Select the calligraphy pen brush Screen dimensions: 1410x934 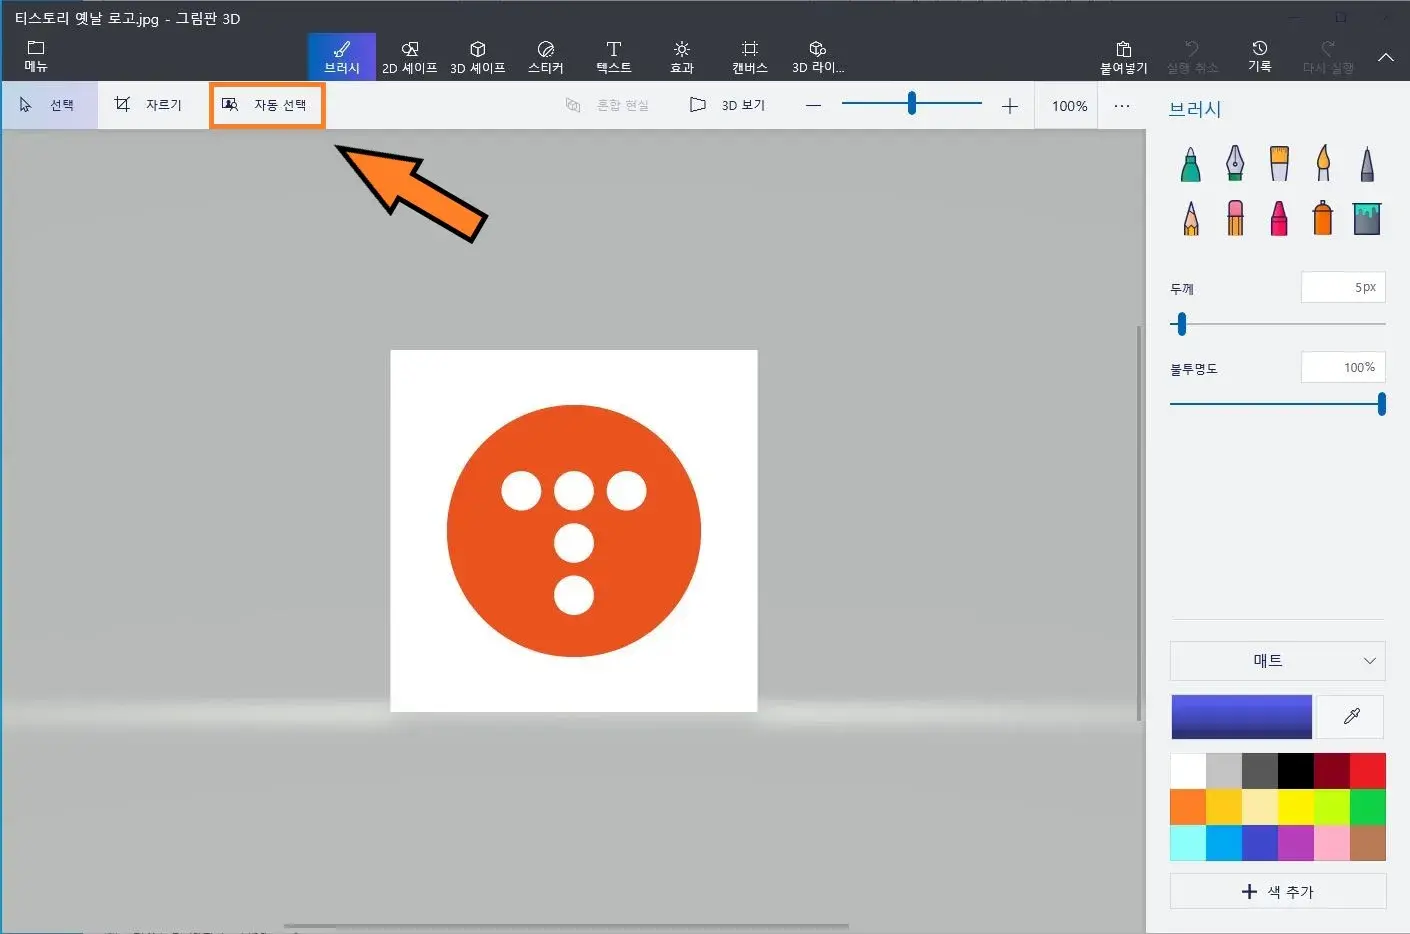tap(1235, 164)
